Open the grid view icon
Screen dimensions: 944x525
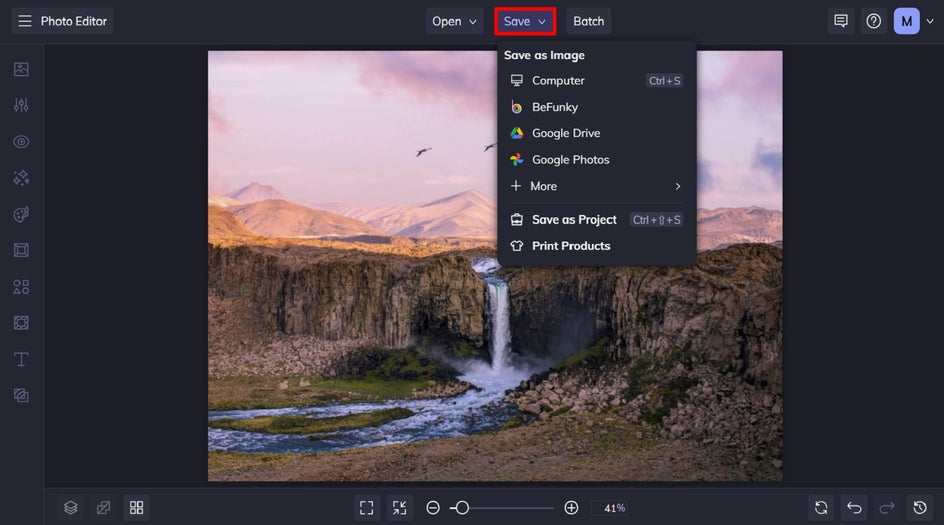(137, 508)
